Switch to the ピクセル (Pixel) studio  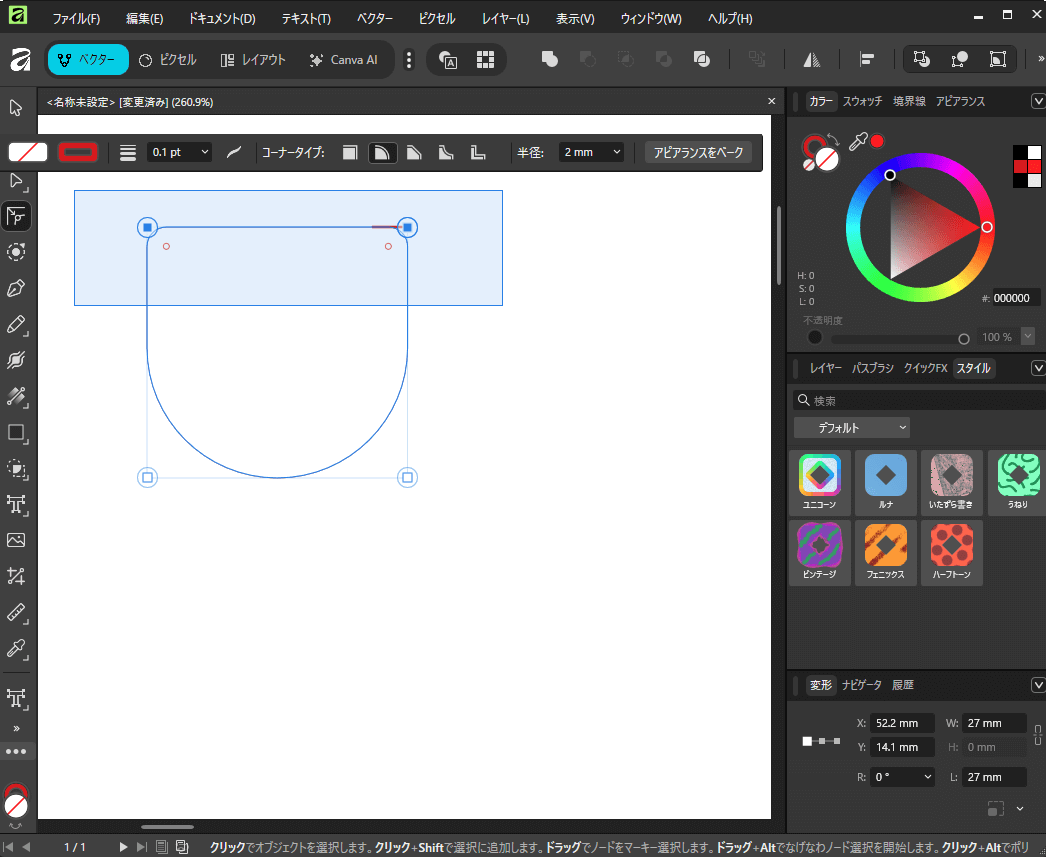pos(168,60)
